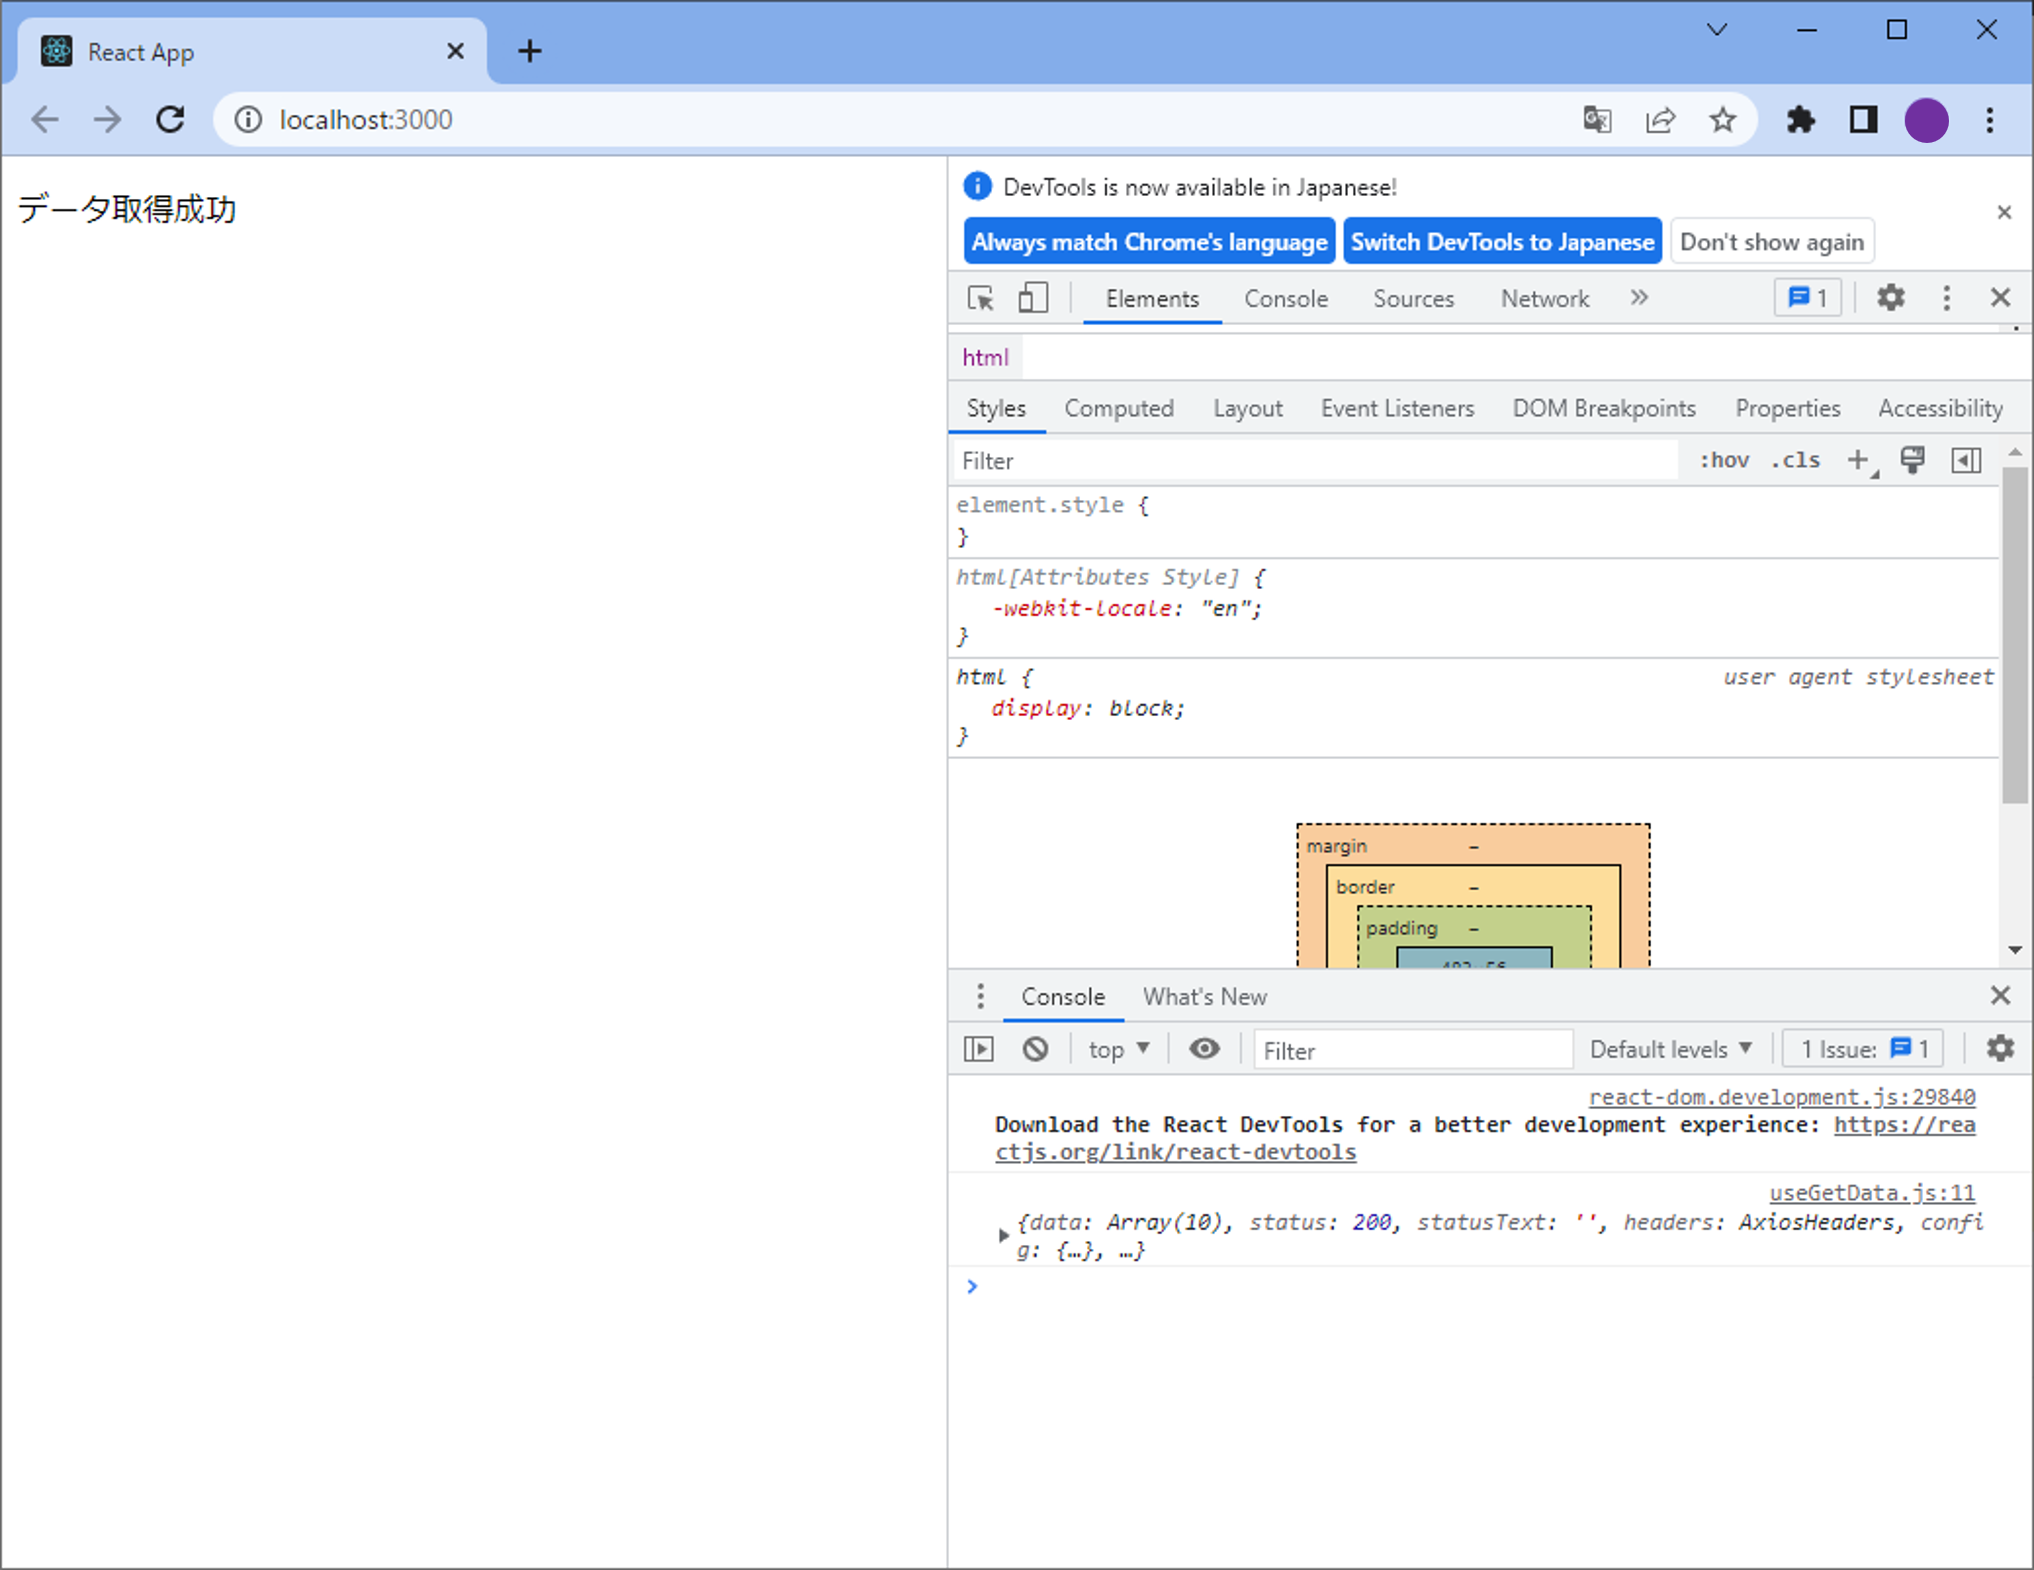Click the 1 Issue button
This screenshot has height=1570, width=2034.
1863,1050
